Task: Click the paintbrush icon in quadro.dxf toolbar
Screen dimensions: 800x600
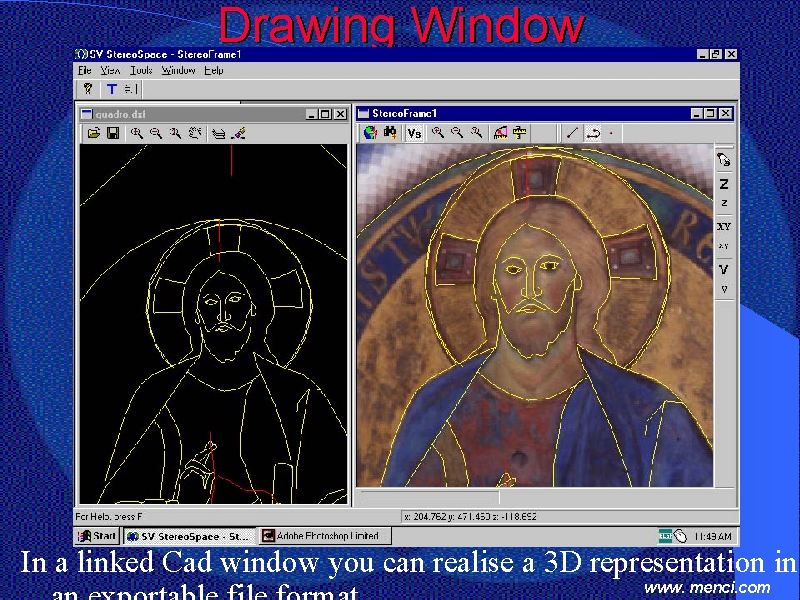Action: [238, 133]
